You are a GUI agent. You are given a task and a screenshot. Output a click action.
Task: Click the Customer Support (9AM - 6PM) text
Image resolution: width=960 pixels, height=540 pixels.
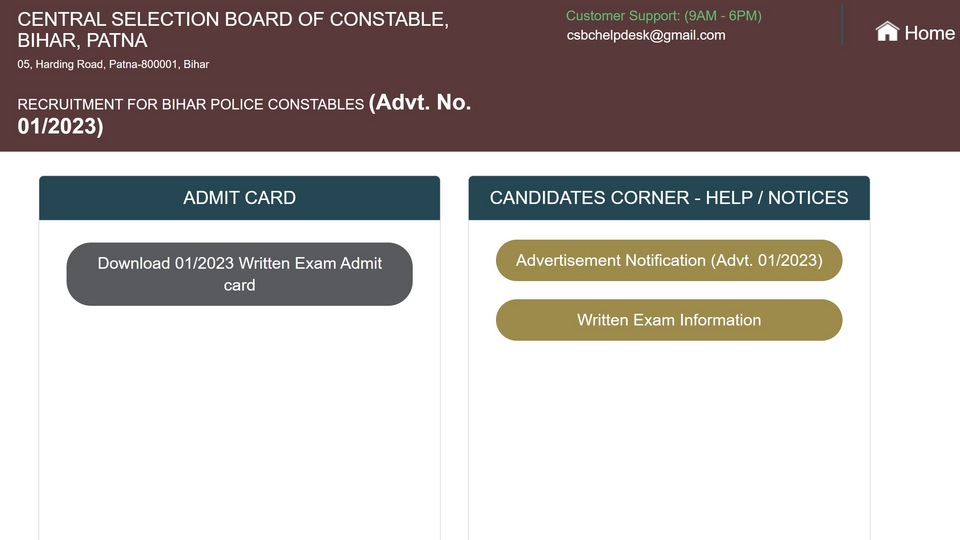(x=664, y=16)
